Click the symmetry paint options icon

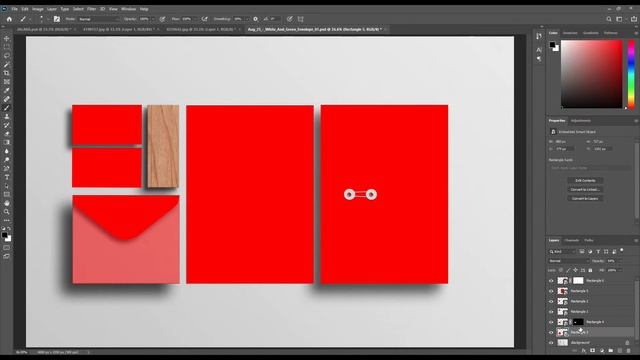(x=301, y=19)
